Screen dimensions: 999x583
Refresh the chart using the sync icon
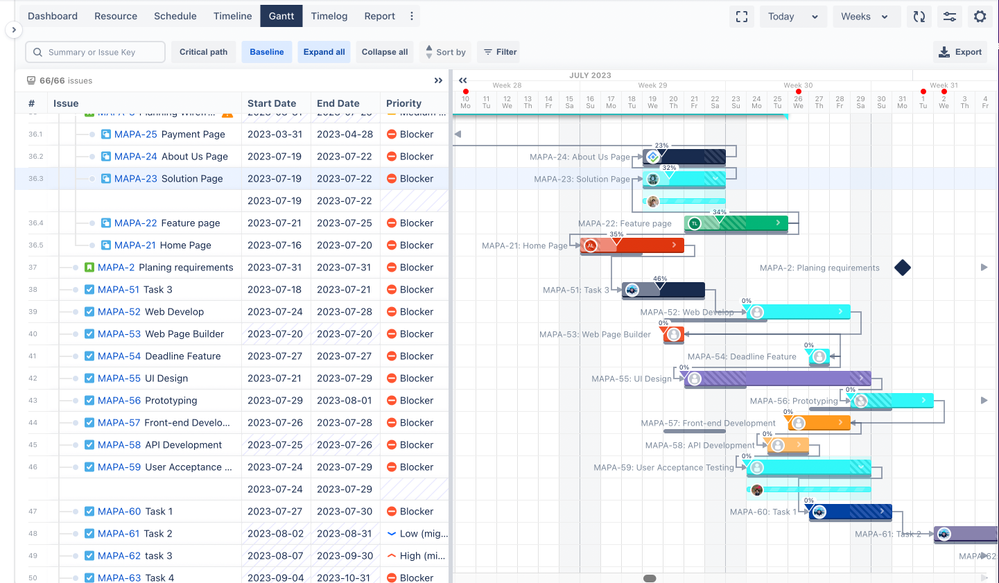[918, 17]
